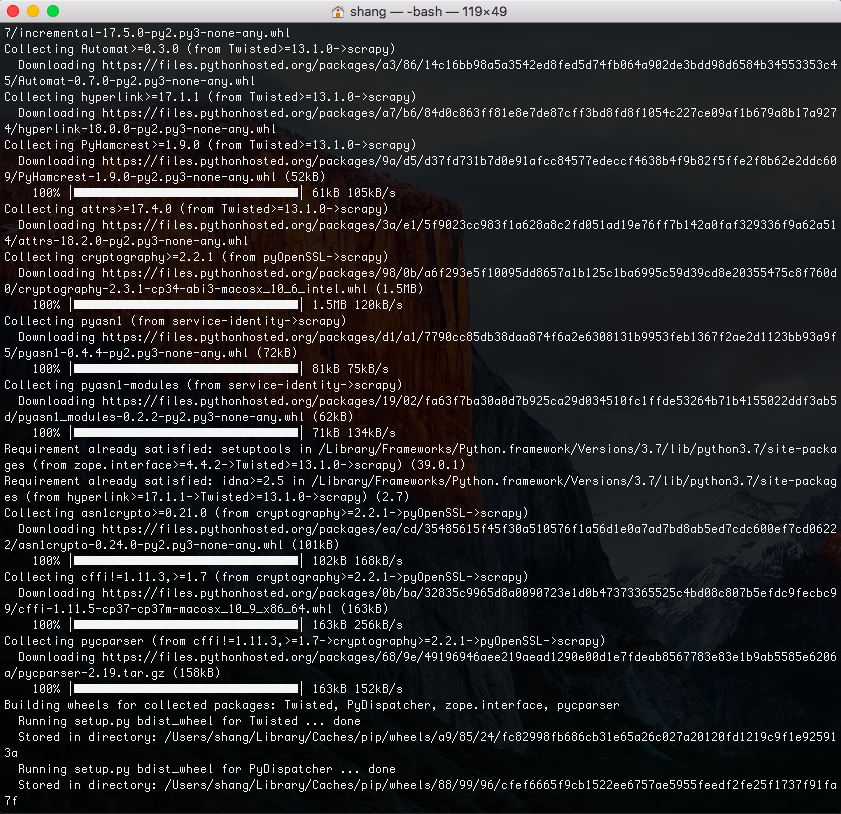Click the line 'Collecting pyasn1 (from service-identity'
Screen dimensions: 841x814
pyautogui.click(x=175, y=321)
